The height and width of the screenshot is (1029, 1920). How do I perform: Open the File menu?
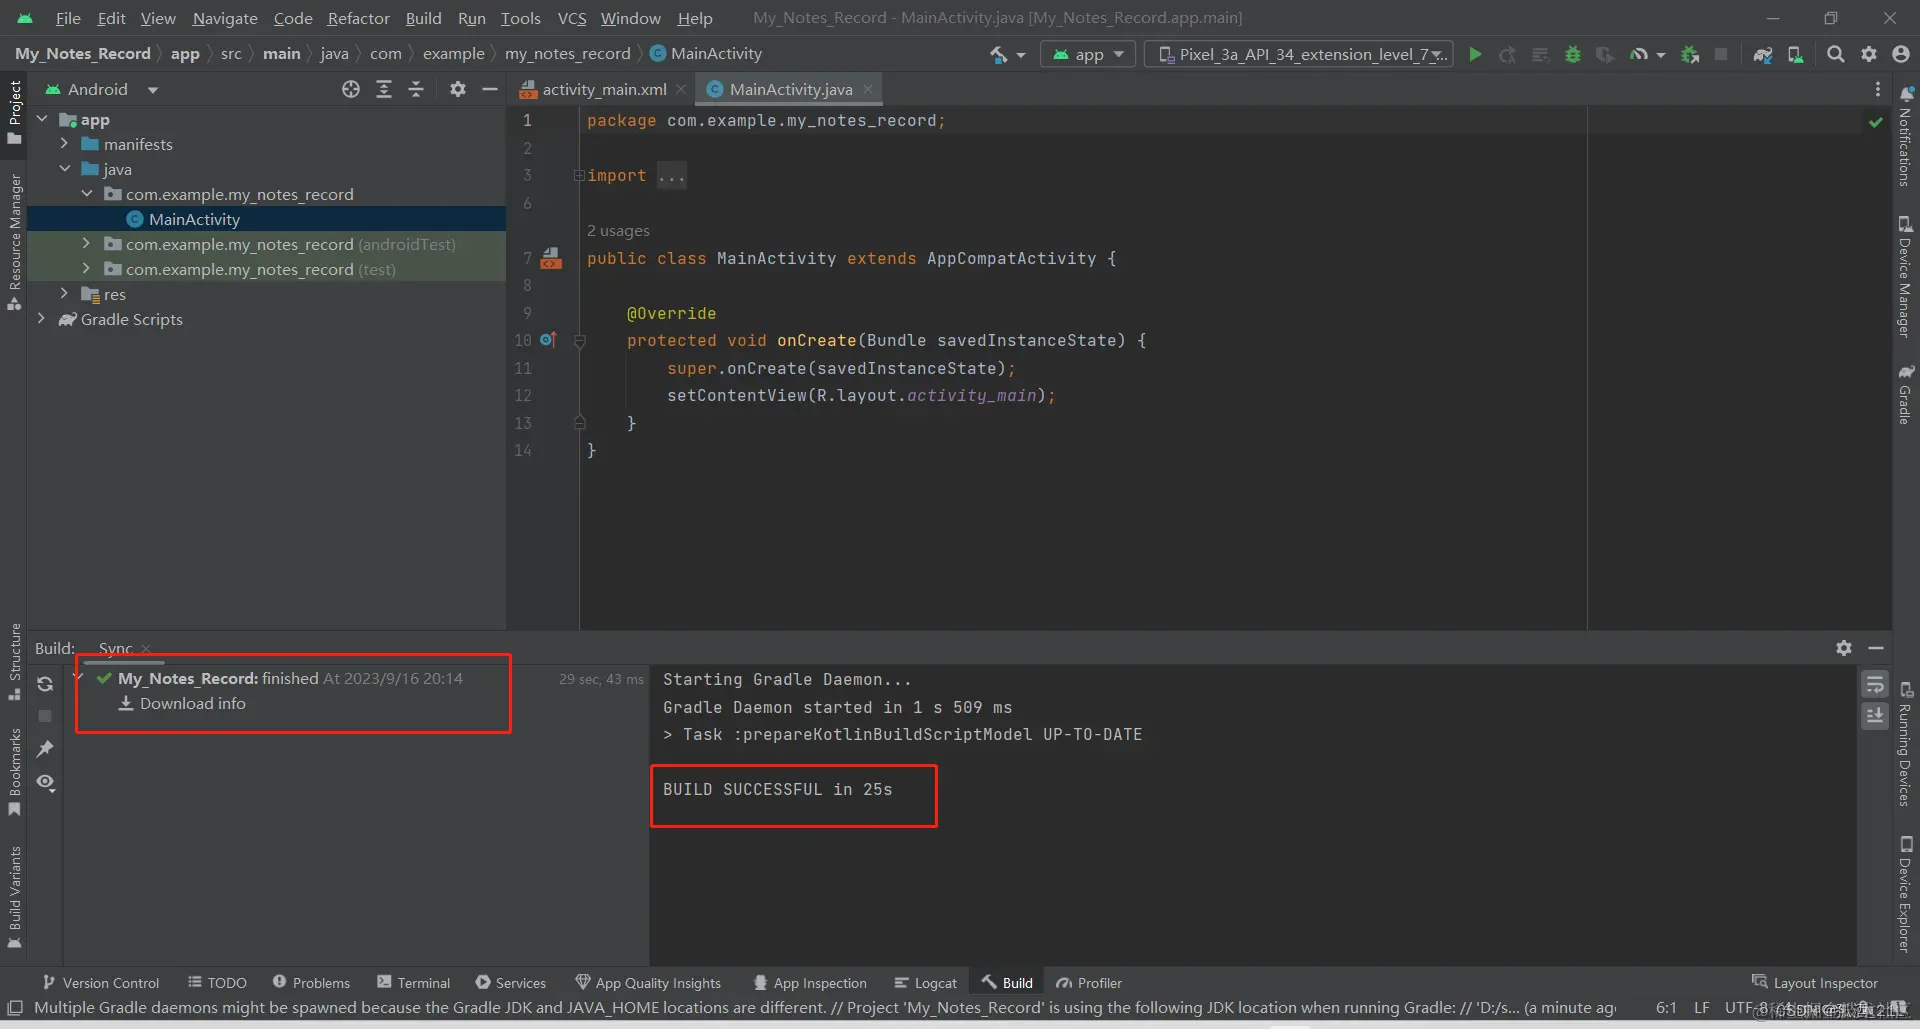click(x=68, y=18)
